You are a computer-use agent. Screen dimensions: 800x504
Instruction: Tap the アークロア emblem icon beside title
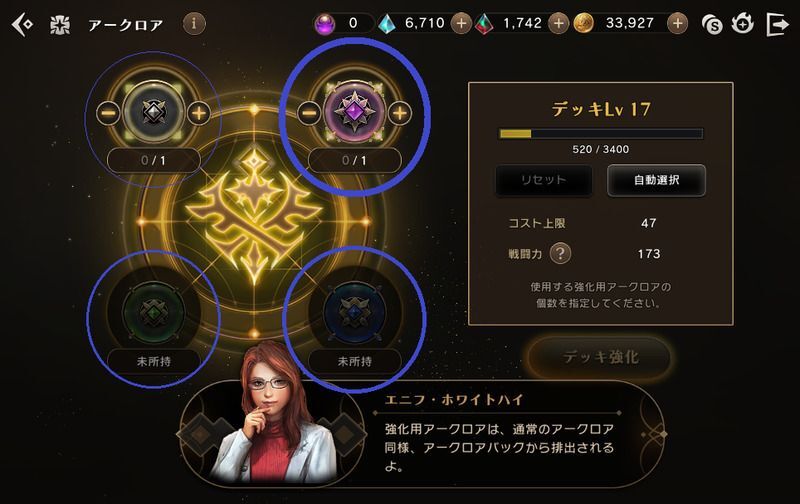60,24
